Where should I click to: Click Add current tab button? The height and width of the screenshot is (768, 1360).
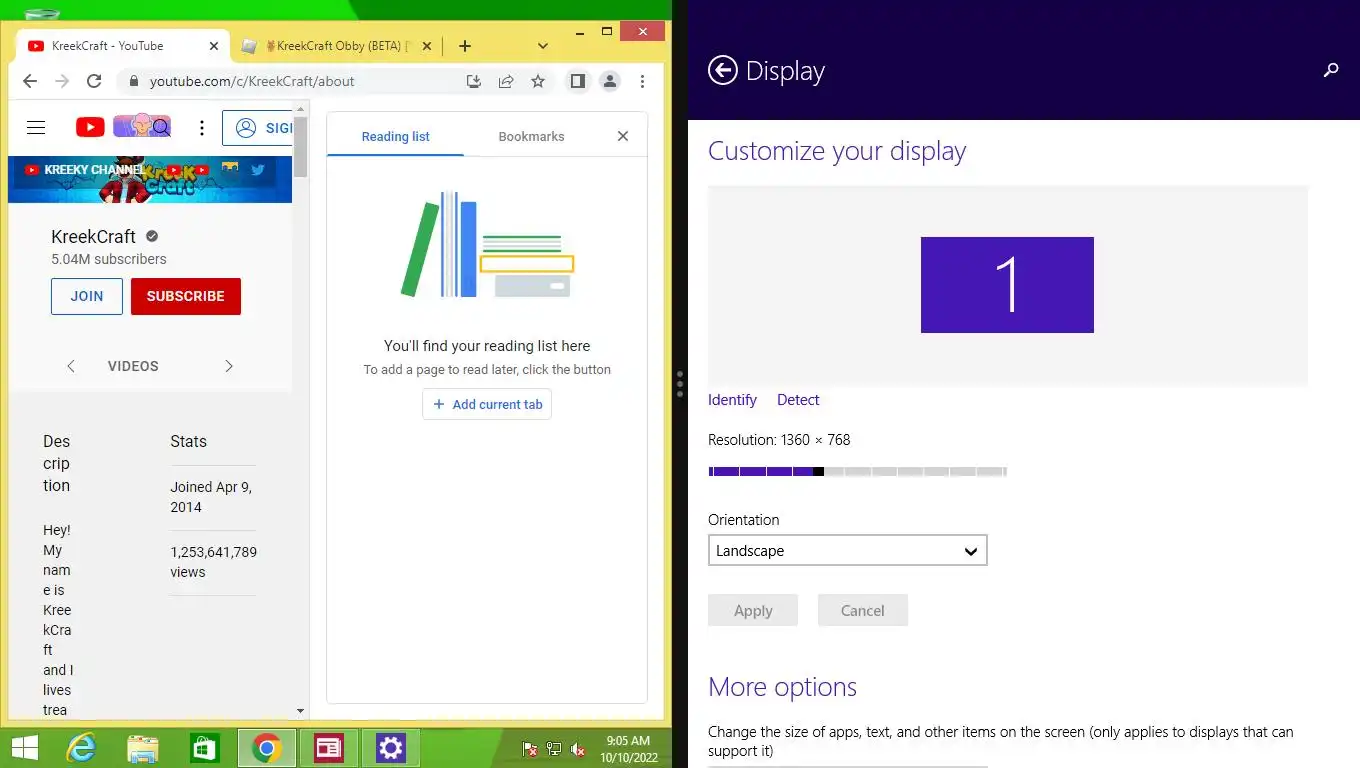pos(487,404)
